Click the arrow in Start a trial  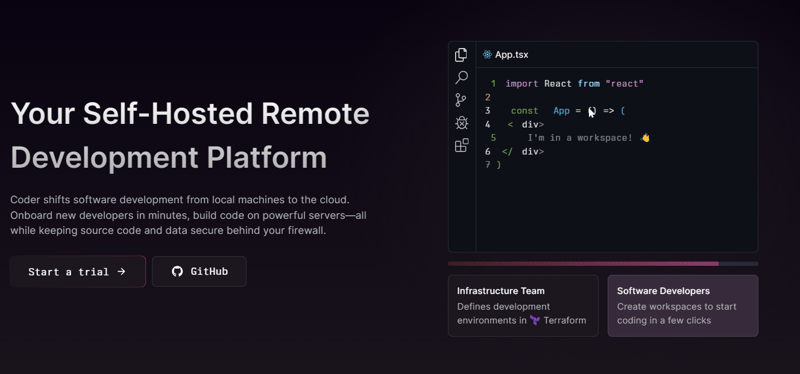[121, 271]
